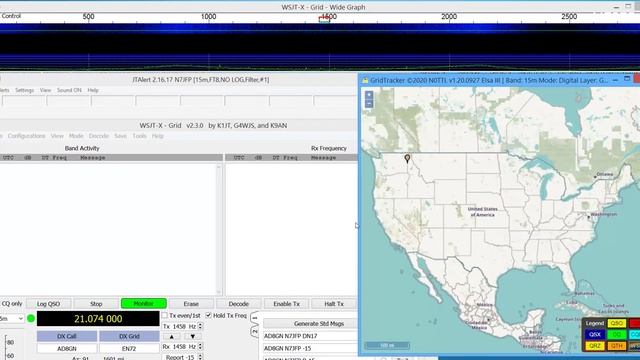
Task: Click the Enable Tx button
Action: pyautogui.click(x=287, y=304)
